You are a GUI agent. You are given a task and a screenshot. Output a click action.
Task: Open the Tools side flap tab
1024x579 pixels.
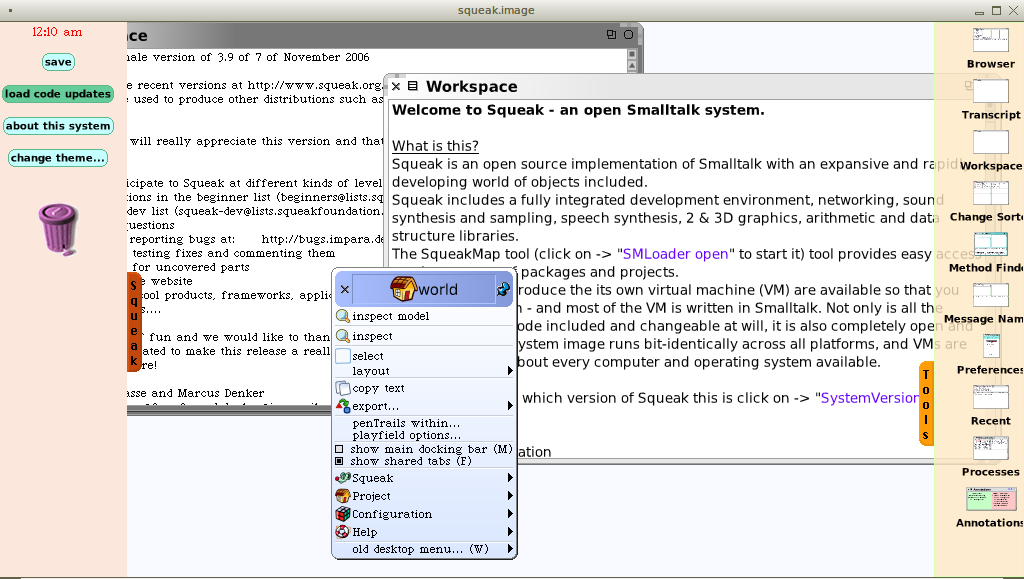coord(926,403)
